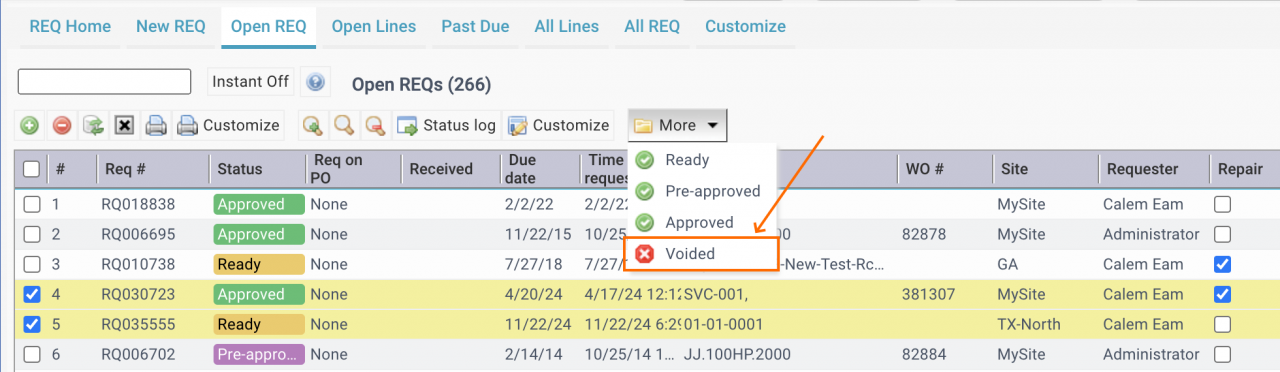
Task: Click requisition number RQ006695
Action: point(138,234)
